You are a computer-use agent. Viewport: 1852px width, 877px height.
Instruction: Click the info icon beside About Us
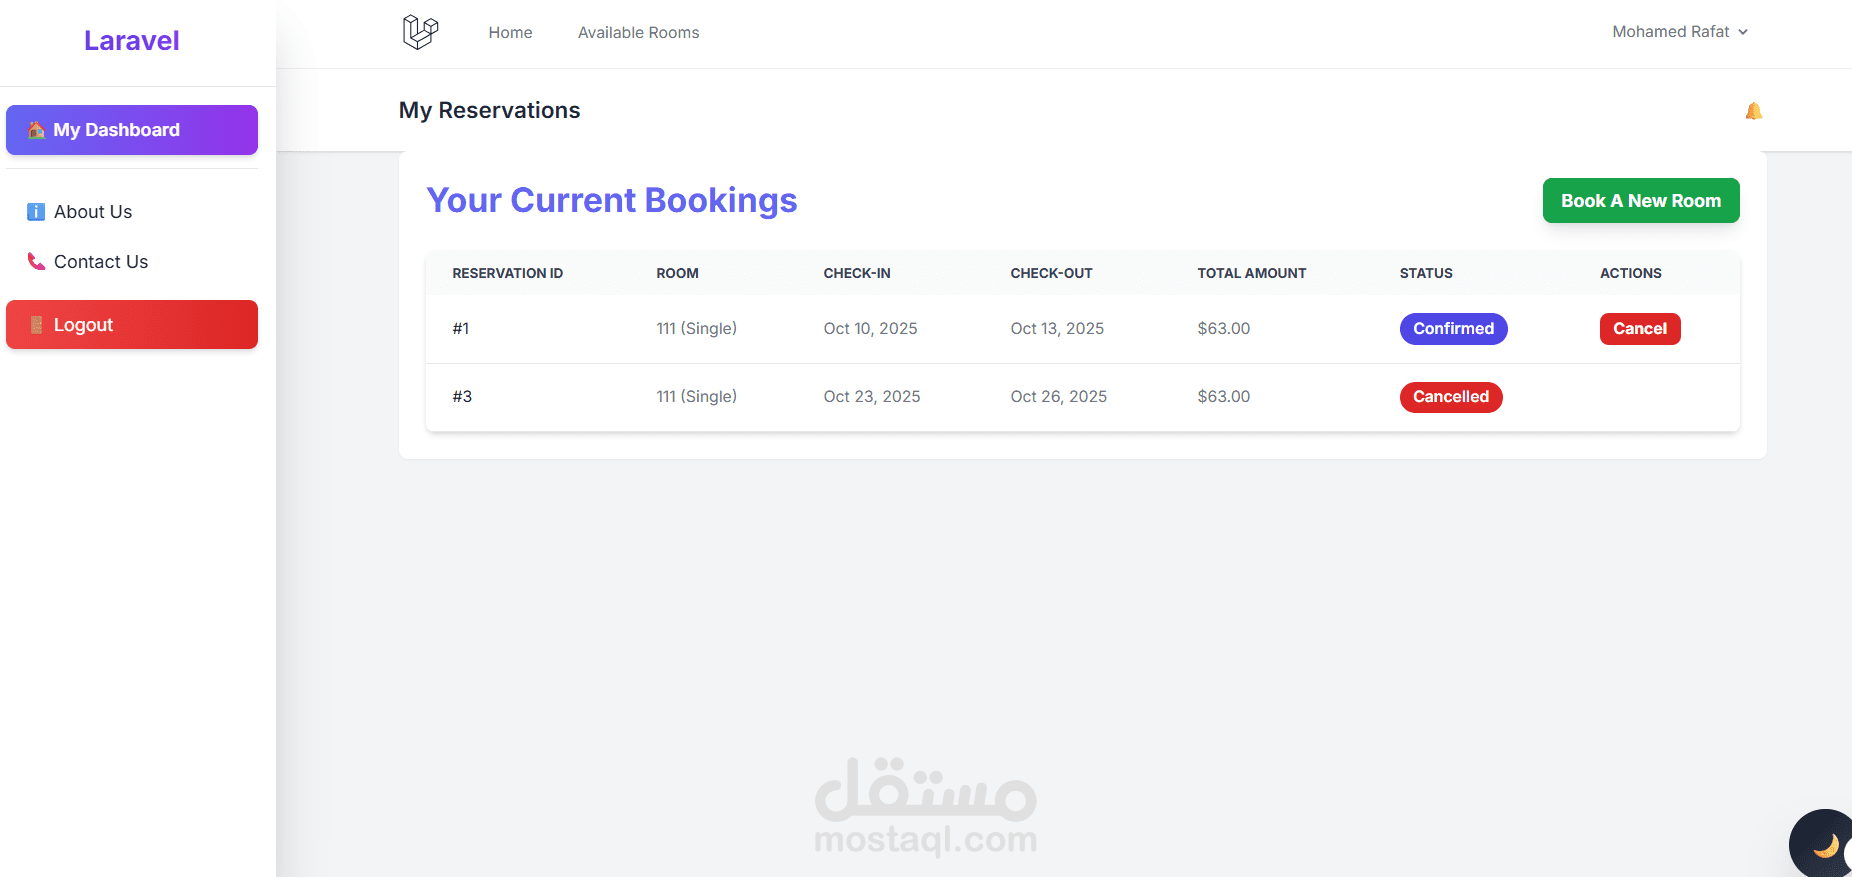click(x=36, y=212)
